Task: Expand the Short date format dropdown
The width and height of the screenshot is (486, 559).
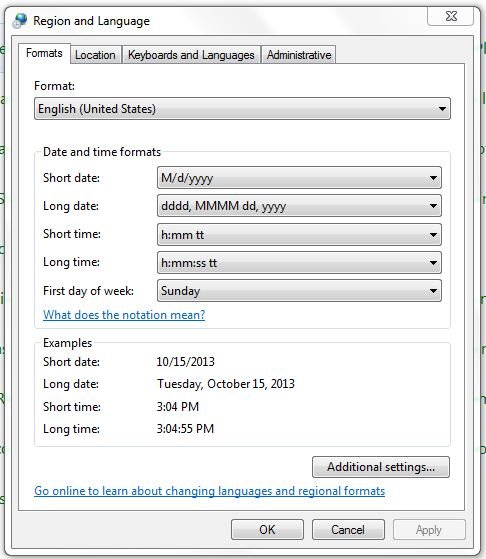Action: coord(299,178)
